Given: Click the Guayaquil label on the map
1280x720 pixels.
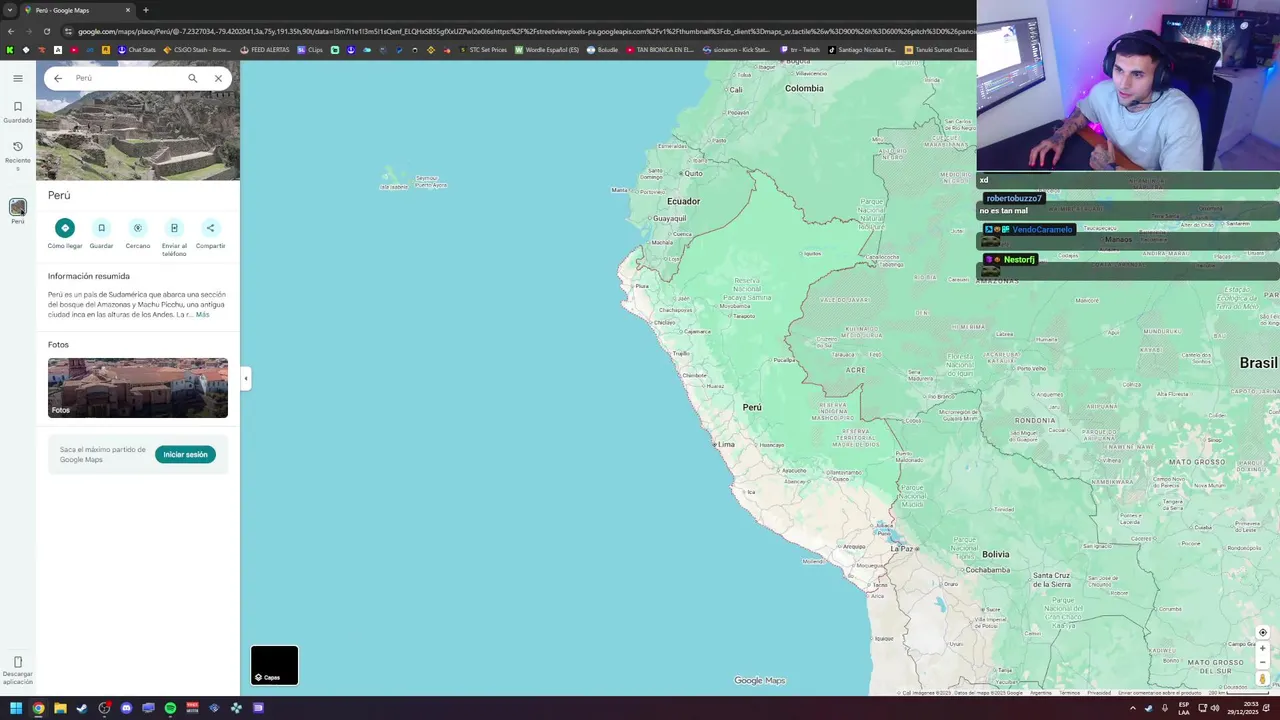Looking at the screenshot, I should click(x=669, y=218).
